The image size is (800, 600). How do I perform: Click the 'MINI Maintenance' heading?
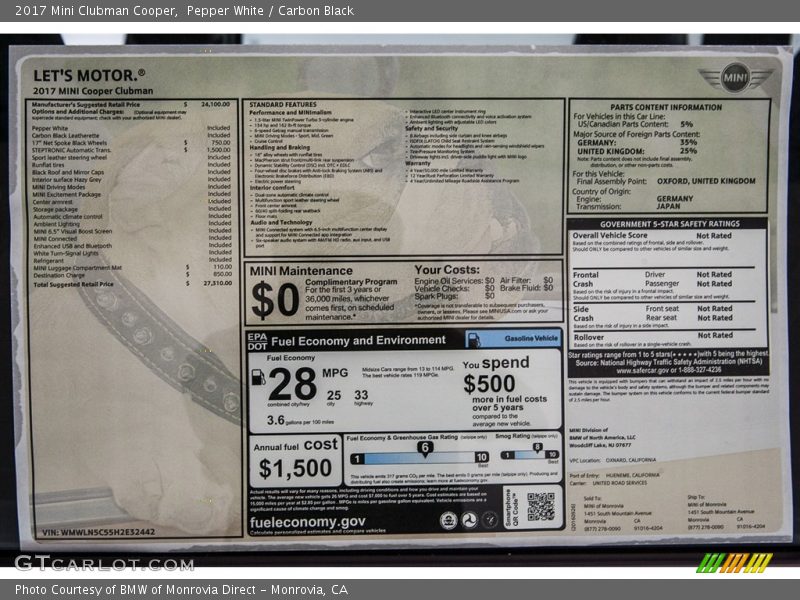tap(301, 271)
